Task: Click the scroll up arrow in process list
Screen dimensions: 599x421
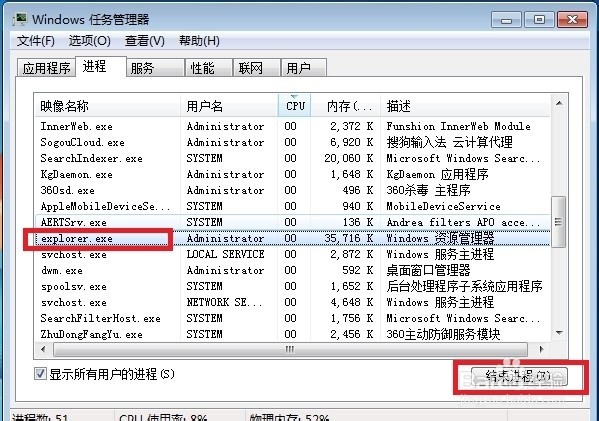Action: point(559,103)
